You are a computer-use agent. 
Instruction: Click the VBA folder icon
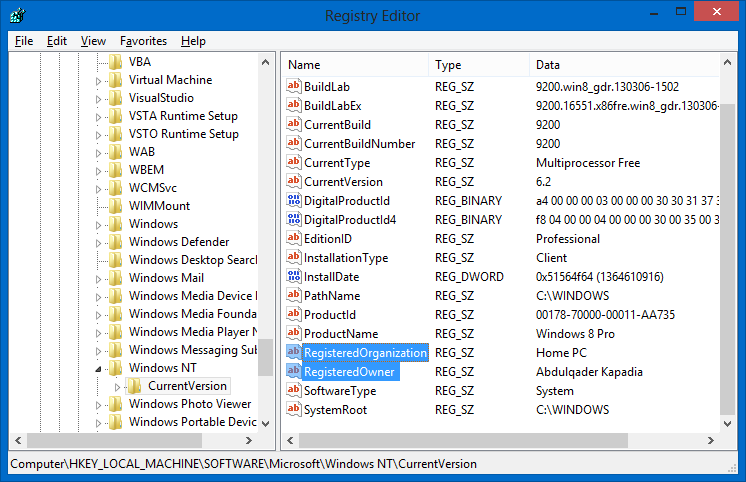116,62
